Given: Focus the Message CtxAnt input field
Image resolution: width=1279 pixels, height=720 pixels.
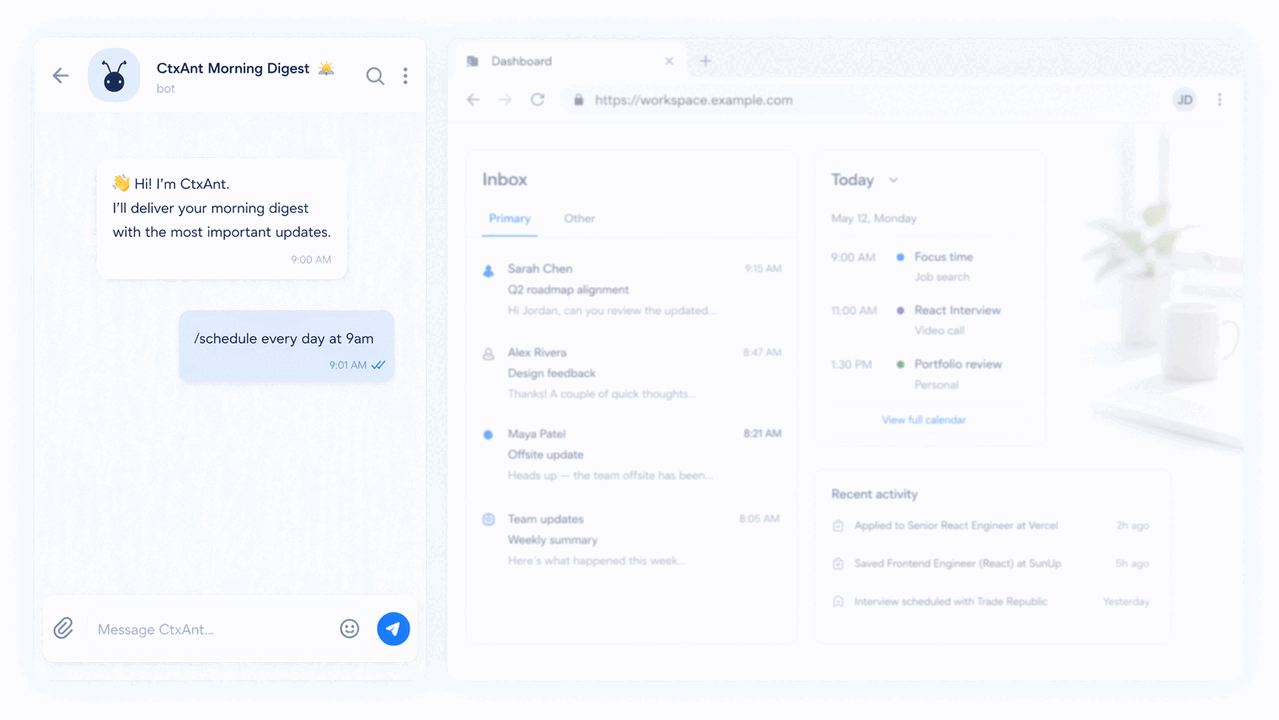Looking at the screenshot, I should [x=210, y=629].
